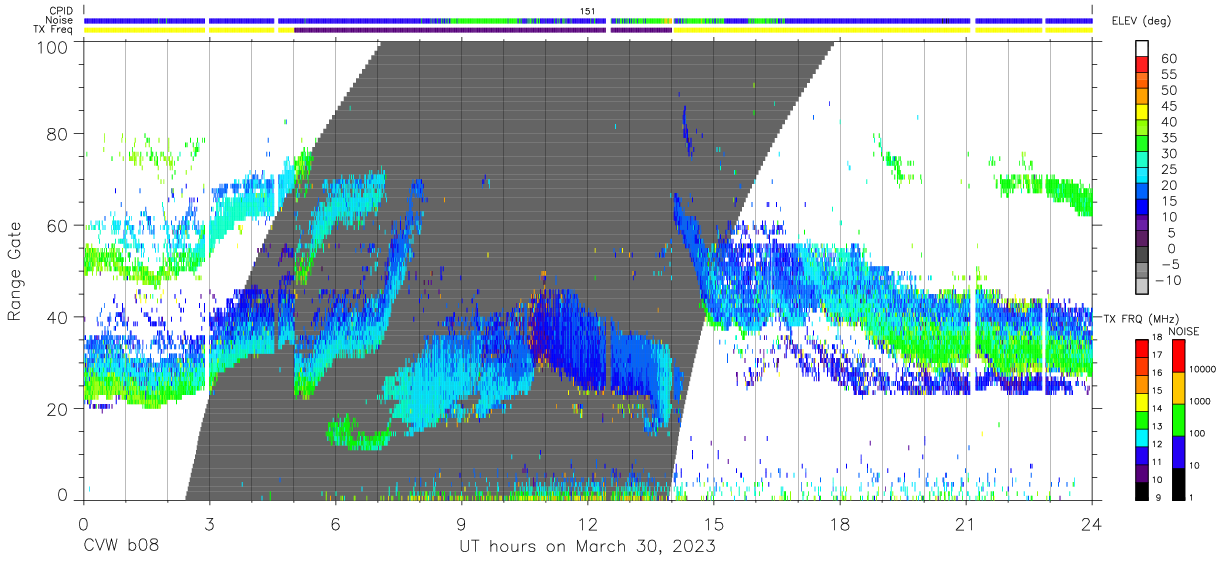This screenshot has width=1228, height=567.
Task: Click the x-axis hour tick '12'
Action: click(587, 523)
